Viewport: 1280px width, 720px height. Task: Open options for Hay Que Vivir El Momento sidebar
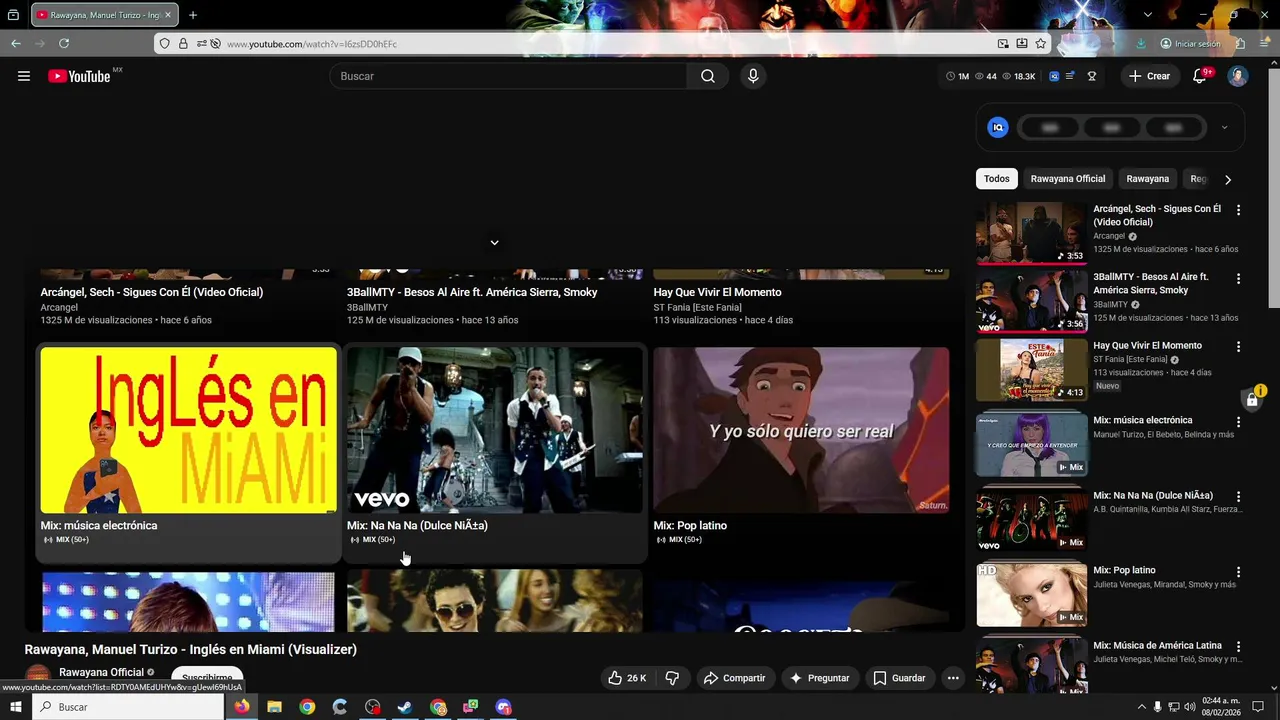[x=1238, y=347]
